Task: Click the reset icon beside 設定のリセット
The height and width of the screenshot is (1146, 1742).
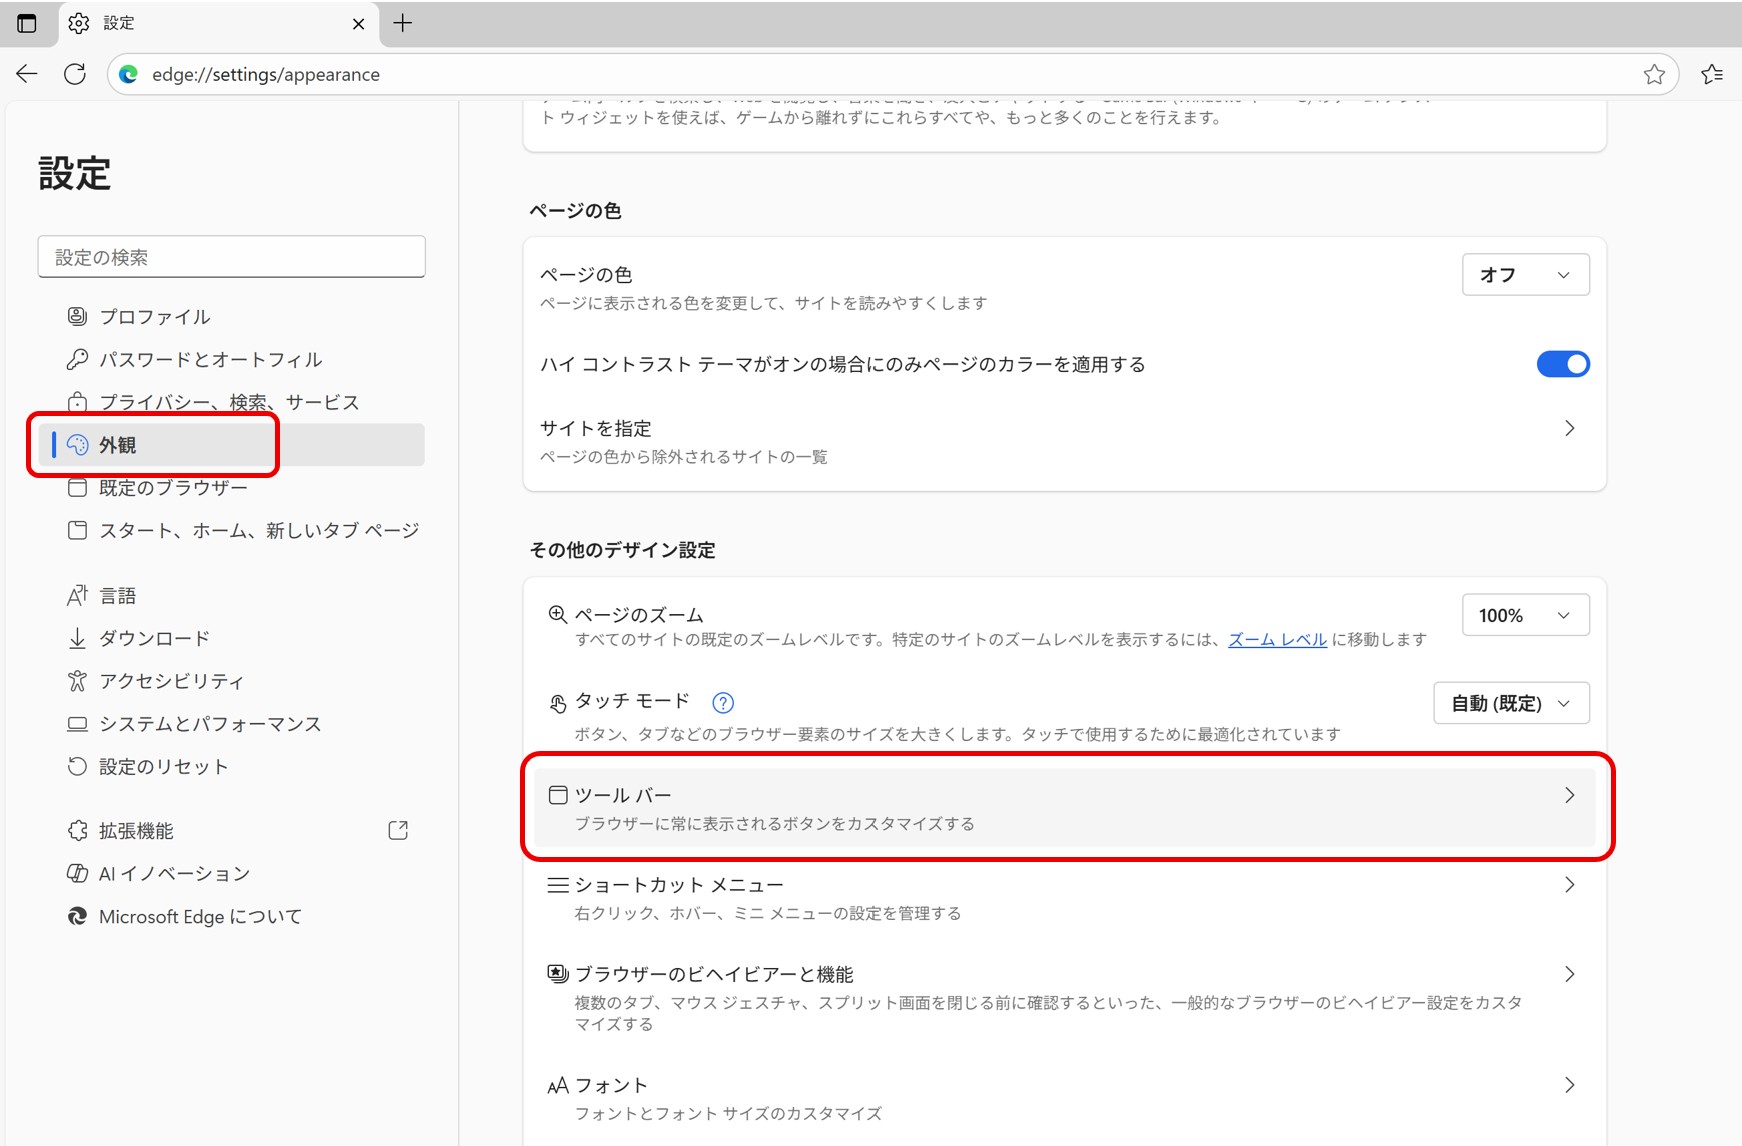Action: tap(77, 767)
